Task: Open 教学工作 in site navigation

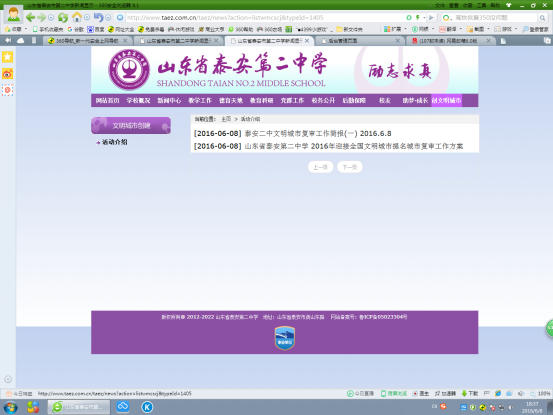Action: [200, 100]
